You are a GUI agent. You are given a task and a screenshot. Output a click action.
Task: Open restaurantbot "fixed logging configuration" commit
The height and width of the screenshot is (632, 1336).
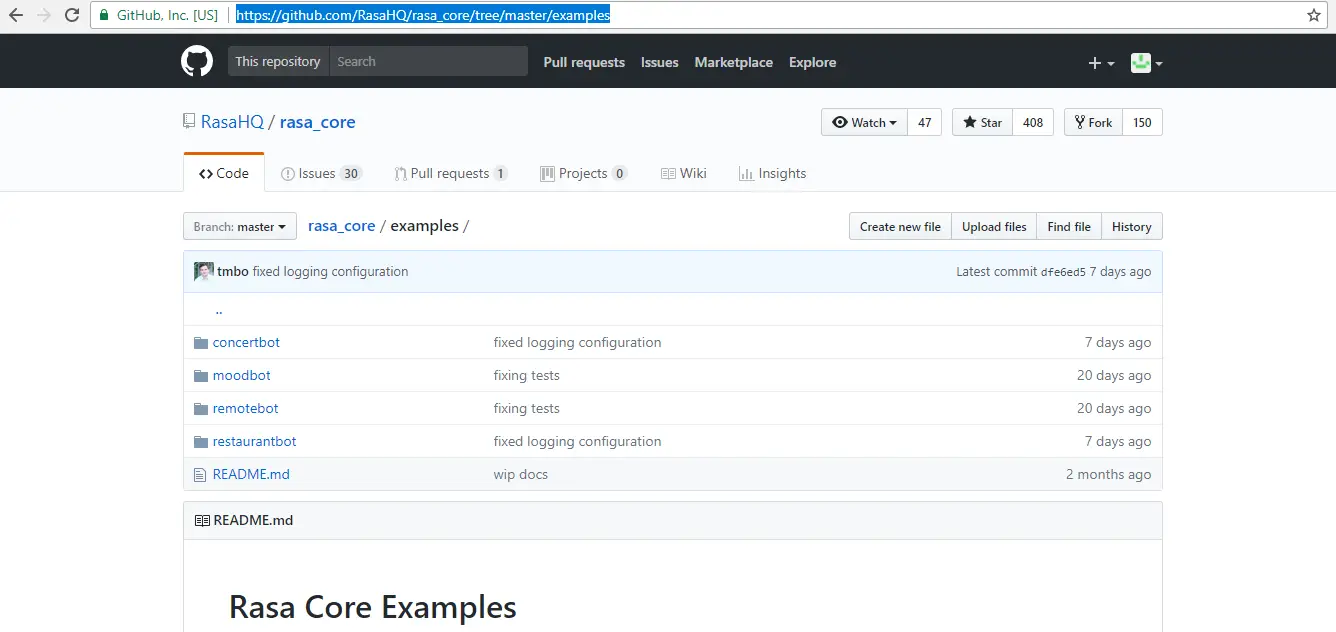tap(578, 441)
